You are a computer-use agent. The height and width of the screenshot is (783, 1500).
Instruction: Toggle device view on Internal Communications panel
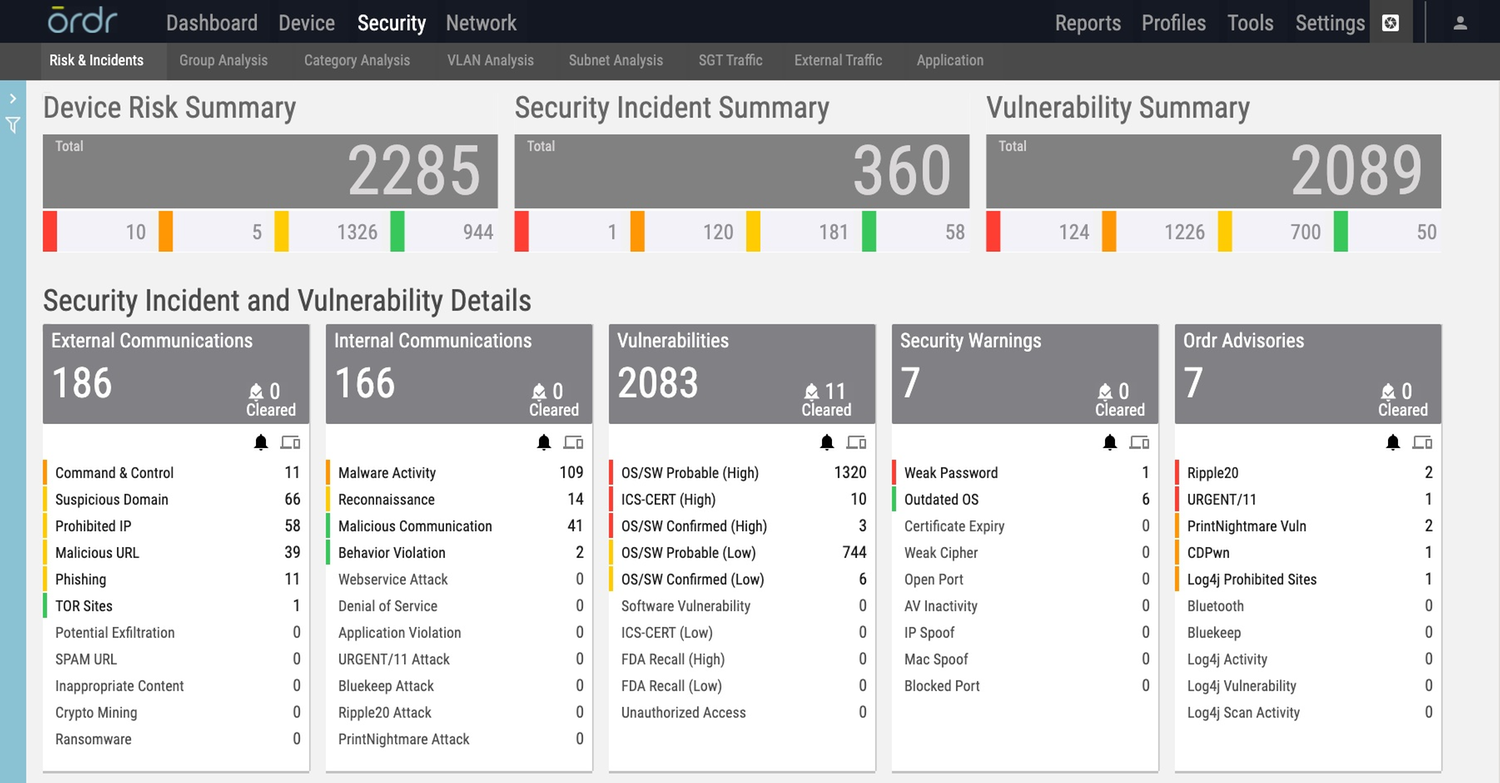pyautogui.click(x=573, y=441)
